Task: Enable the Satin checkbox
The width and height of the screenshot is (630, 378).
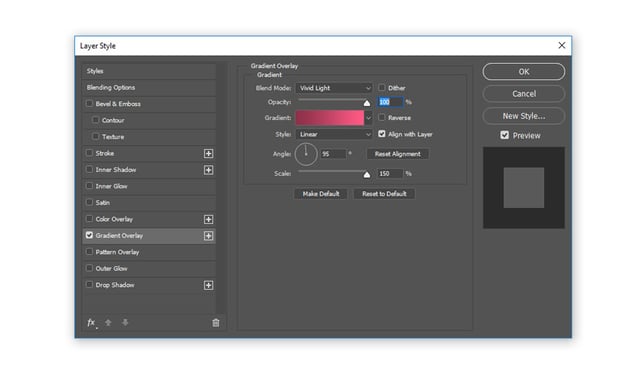Action: (89, 202)
